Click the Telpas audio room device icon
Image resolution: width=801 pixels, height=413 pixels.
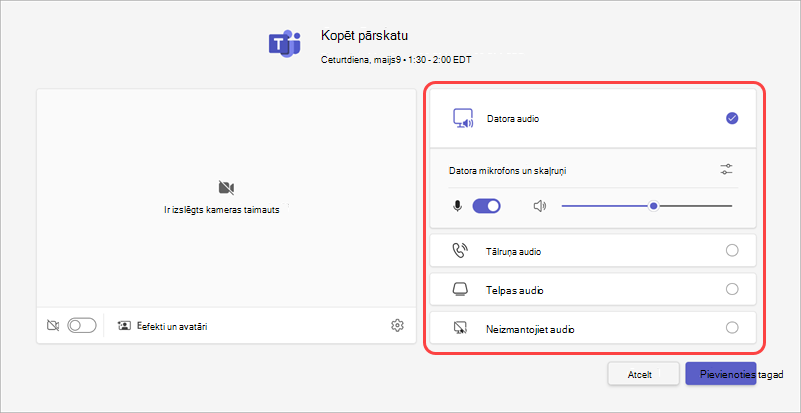click(459, 290)
